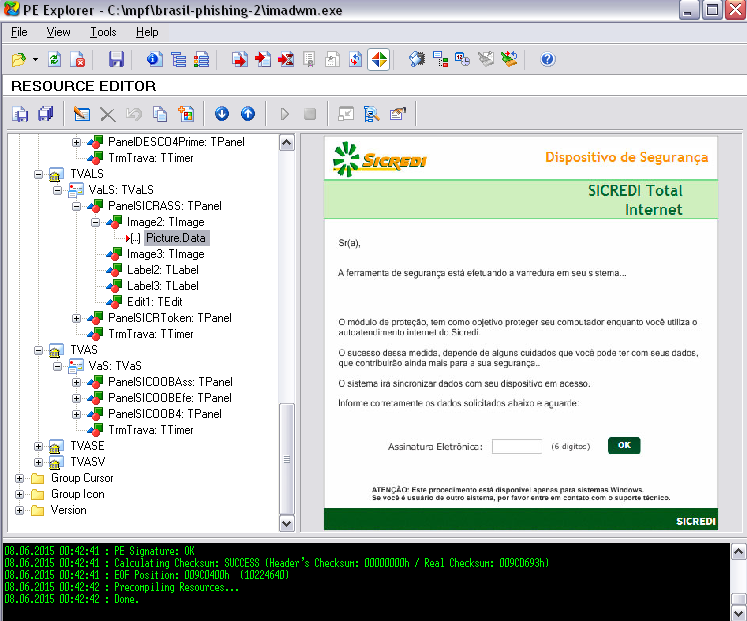747x621 pixels.
Task: Click the Assinatura Eletrônica input field
Action: [x=517, y=447]
